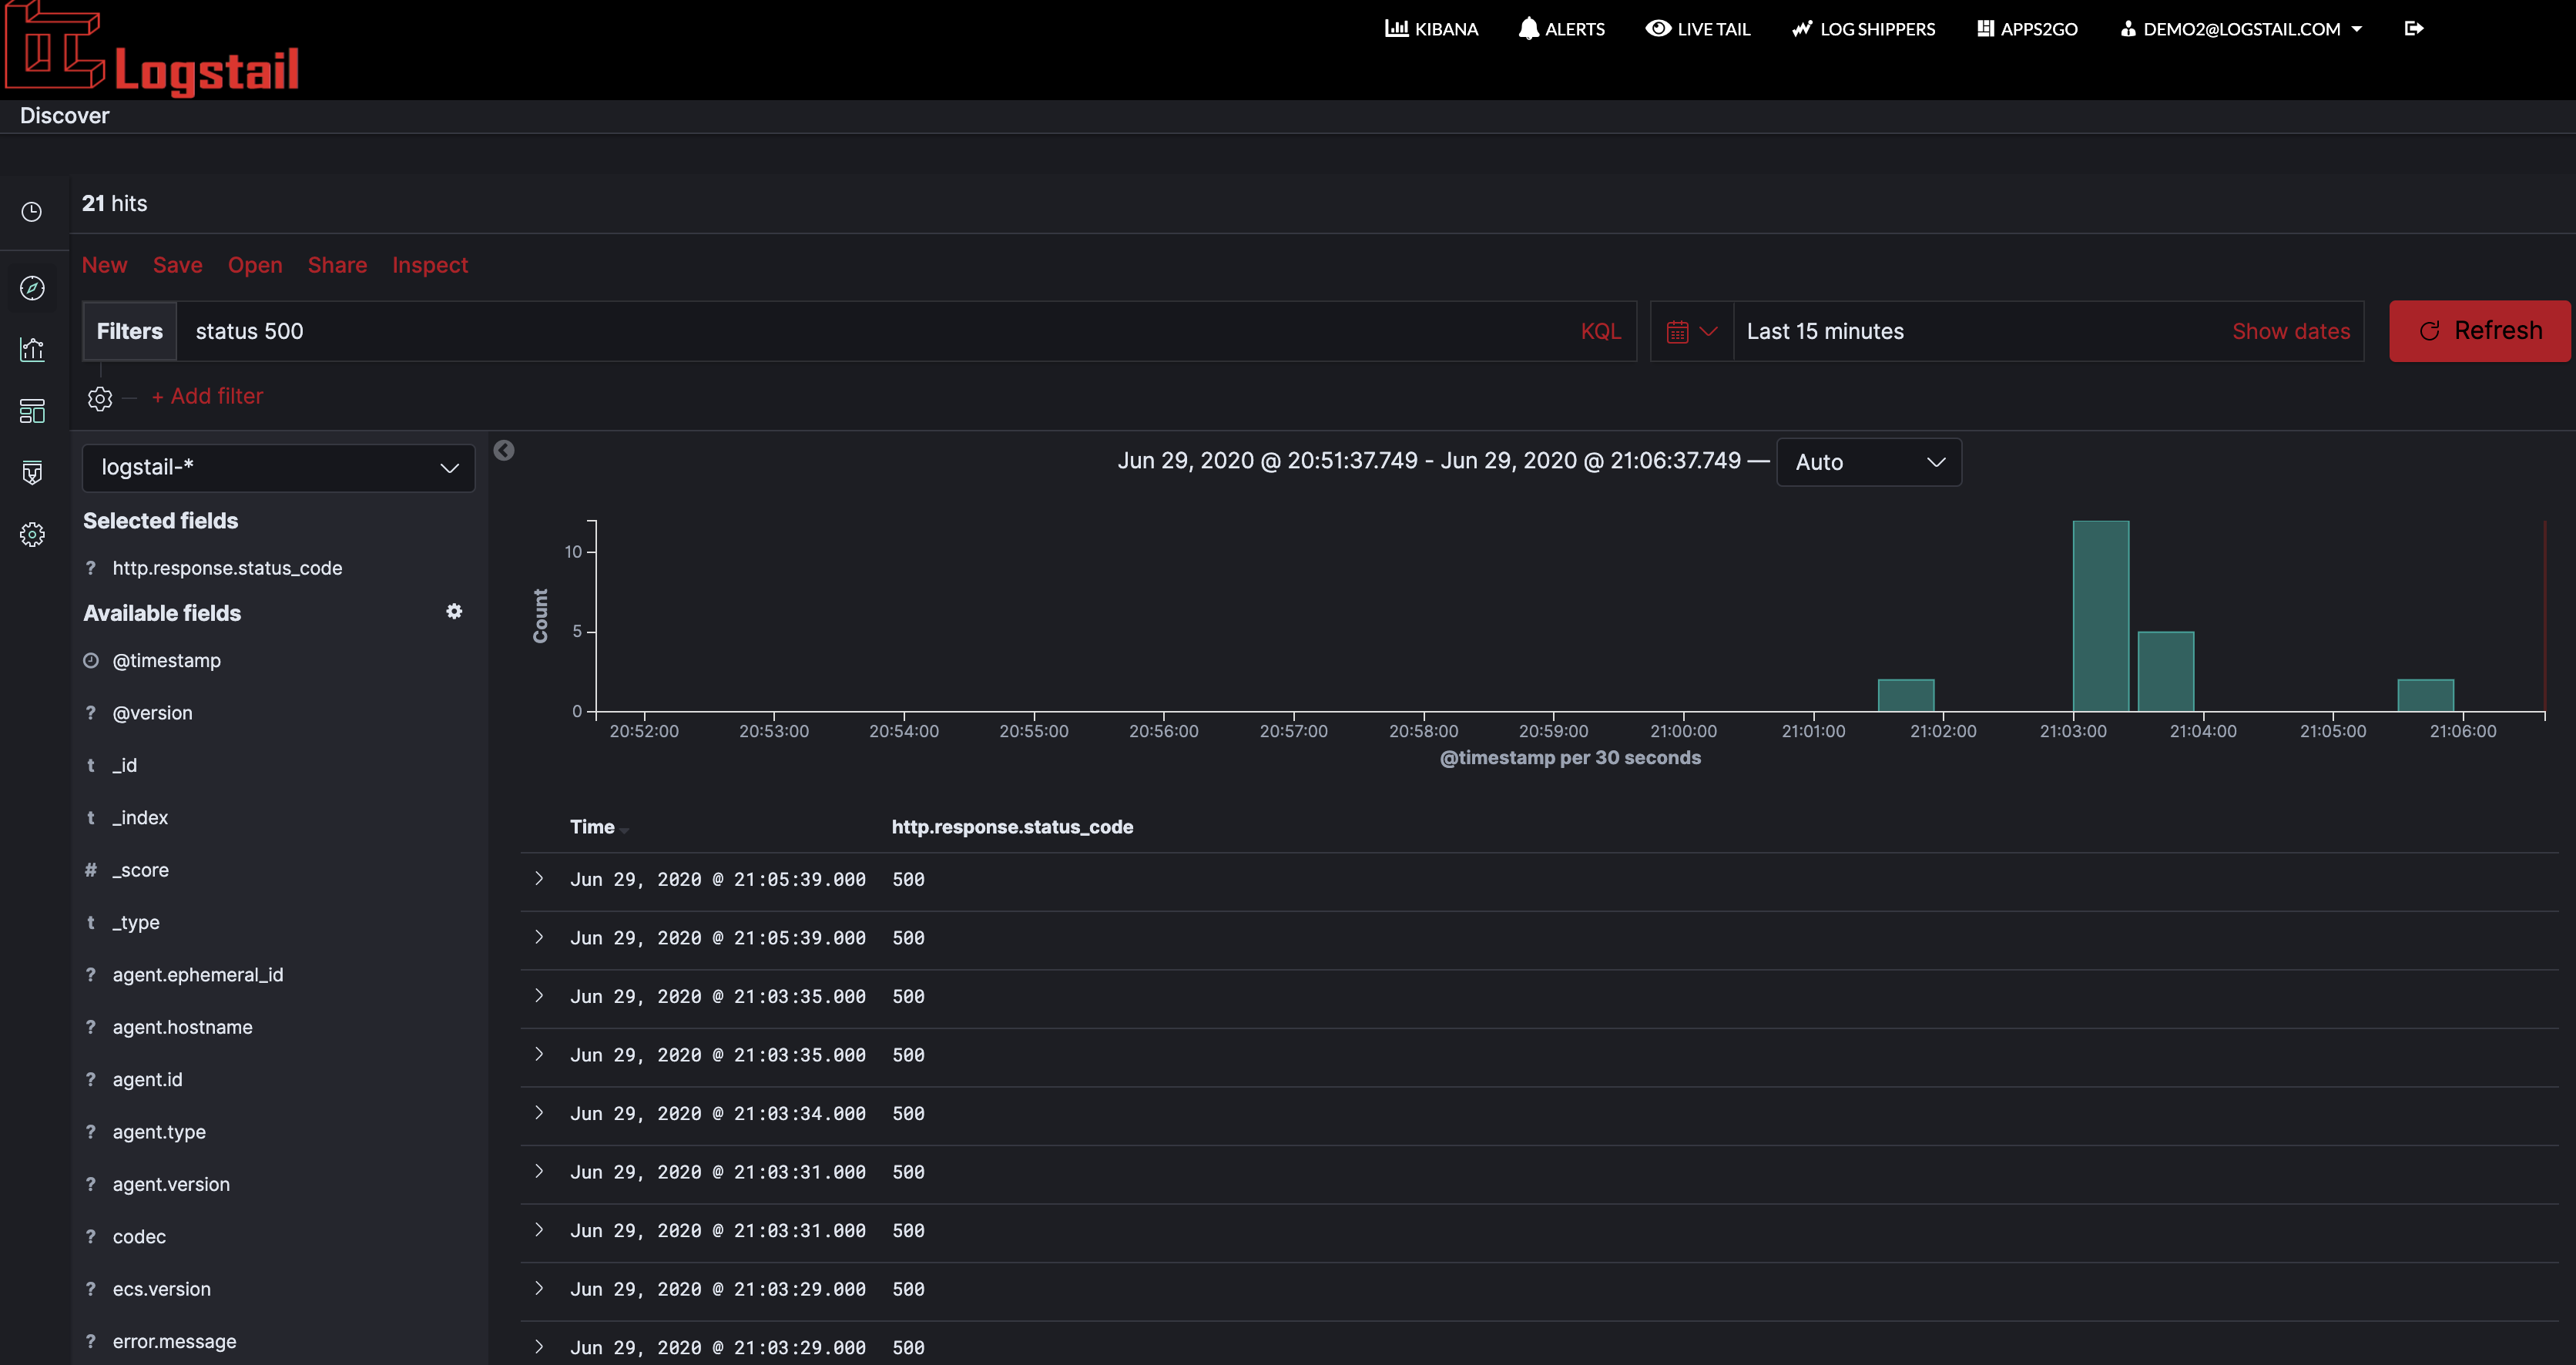Open the Available fields settings gear
This screenshot has height=1365, width=2576.
(x=454, y=611)
